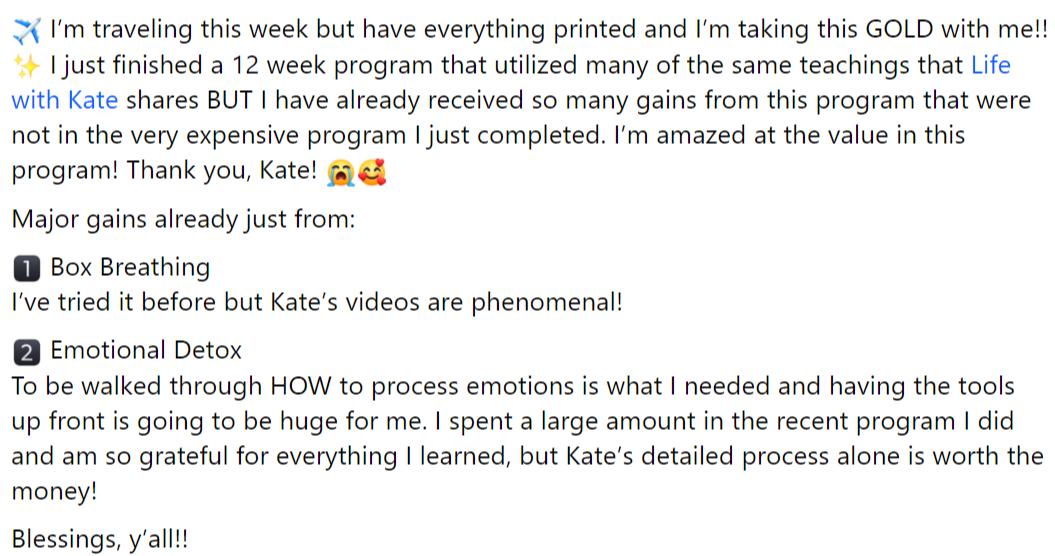Click the crying face emoji
The height and width of the screenshot is (556, 1055).
[340, 172]
